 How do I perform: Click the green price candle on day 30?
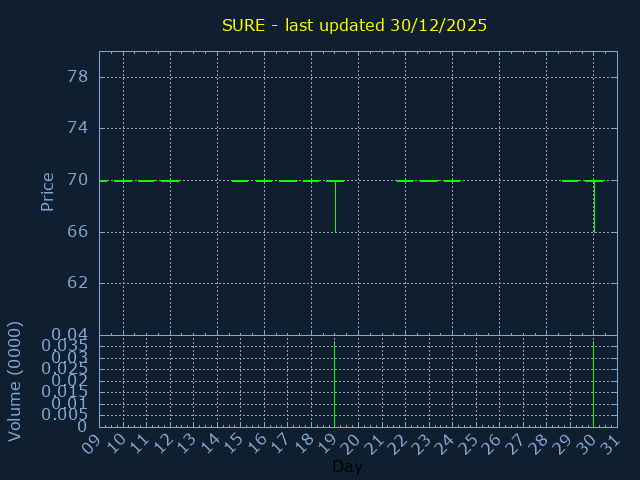[x=594, y=206]
